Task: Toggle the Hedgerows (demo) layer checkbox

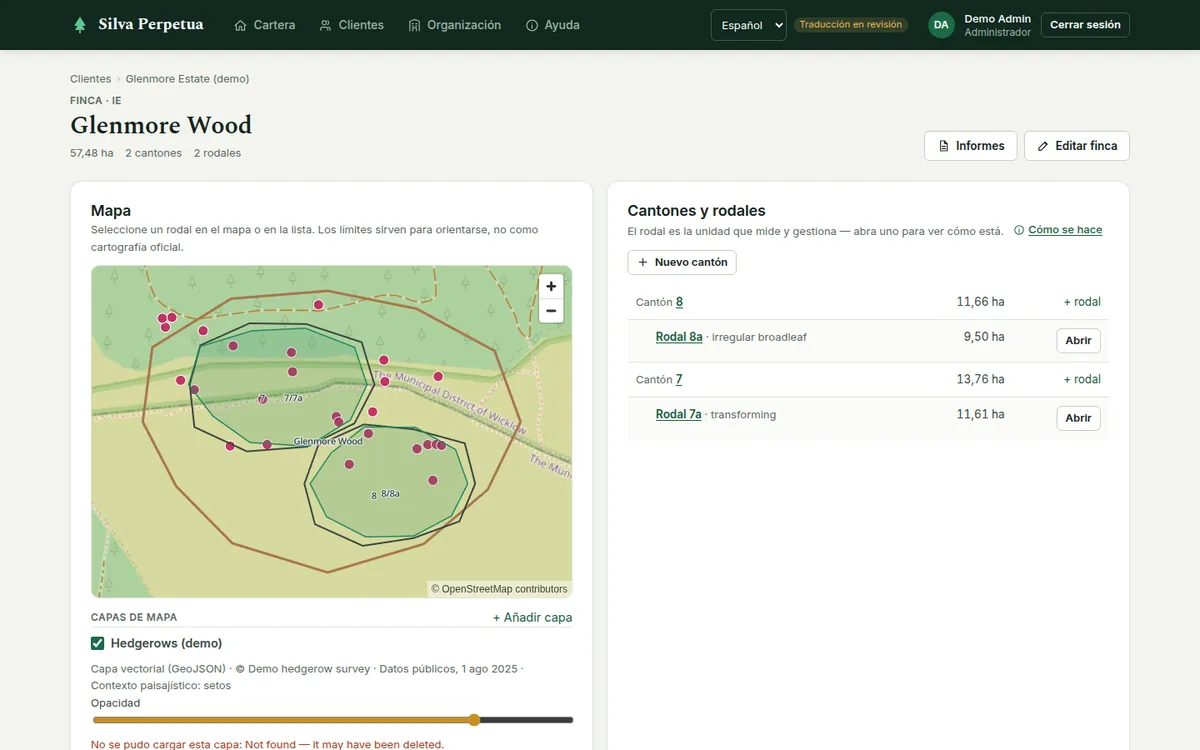Action: [98, 643]
